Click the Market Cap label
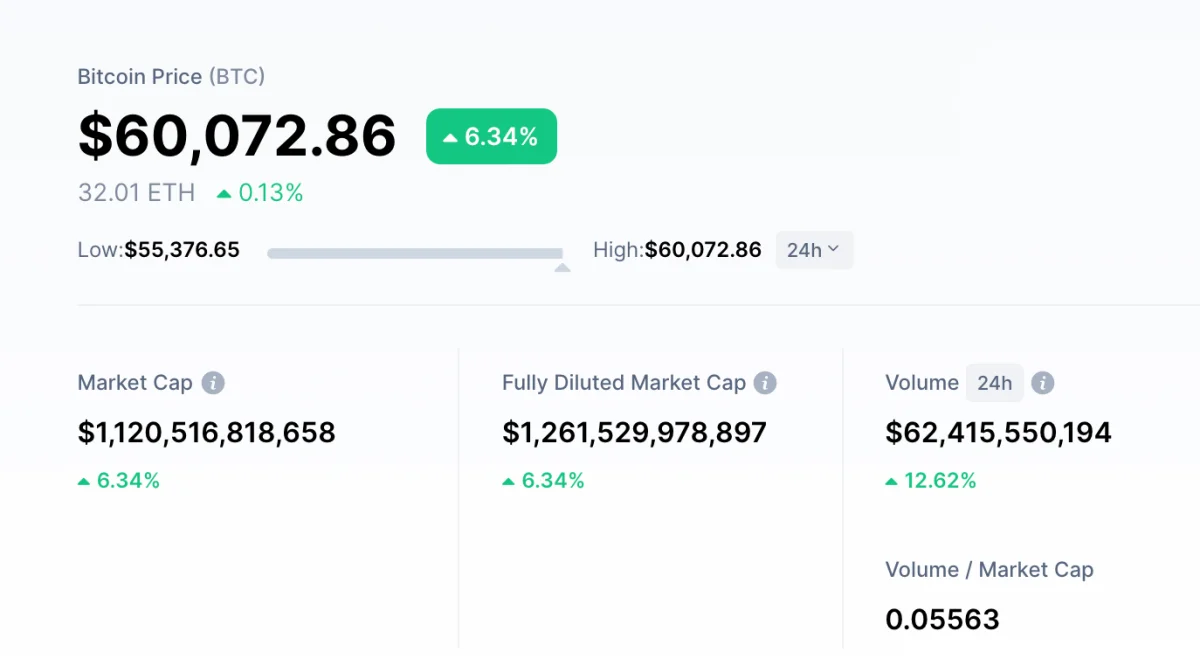Viewport: 1200px width, 666px height. coord(135,383)
